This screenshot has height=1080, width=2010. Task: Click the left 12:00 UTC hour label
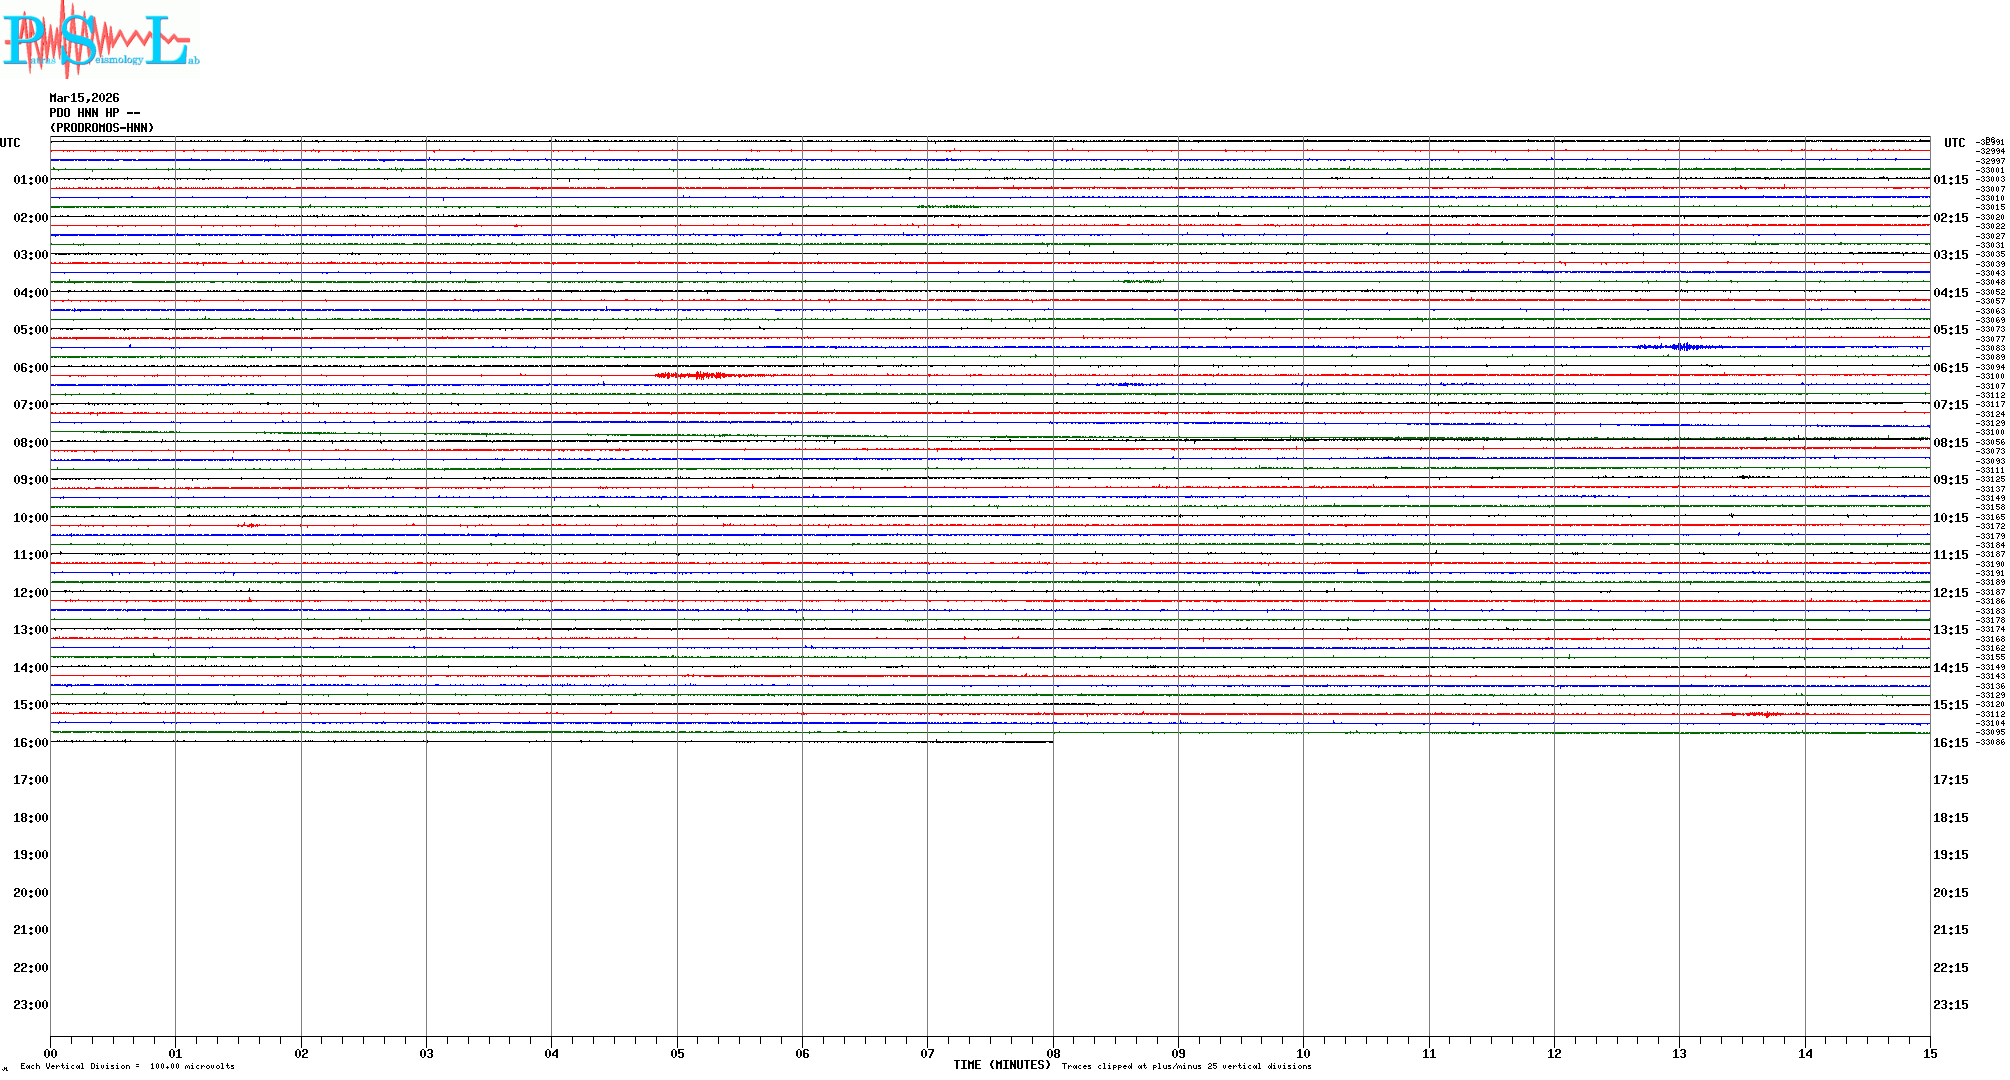tap(30, 593)
